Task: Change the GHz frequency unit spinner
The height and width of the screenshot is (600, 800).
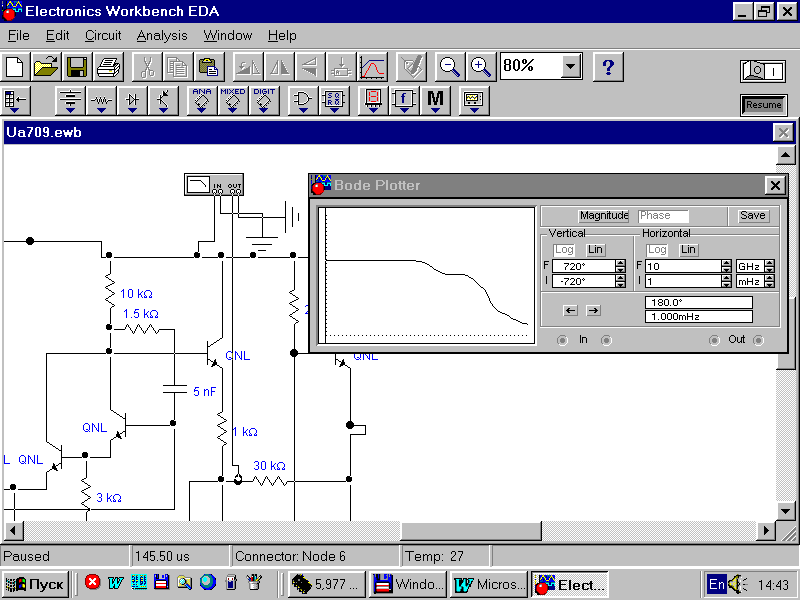Action: pyautogui.click(x=770, y=266)
